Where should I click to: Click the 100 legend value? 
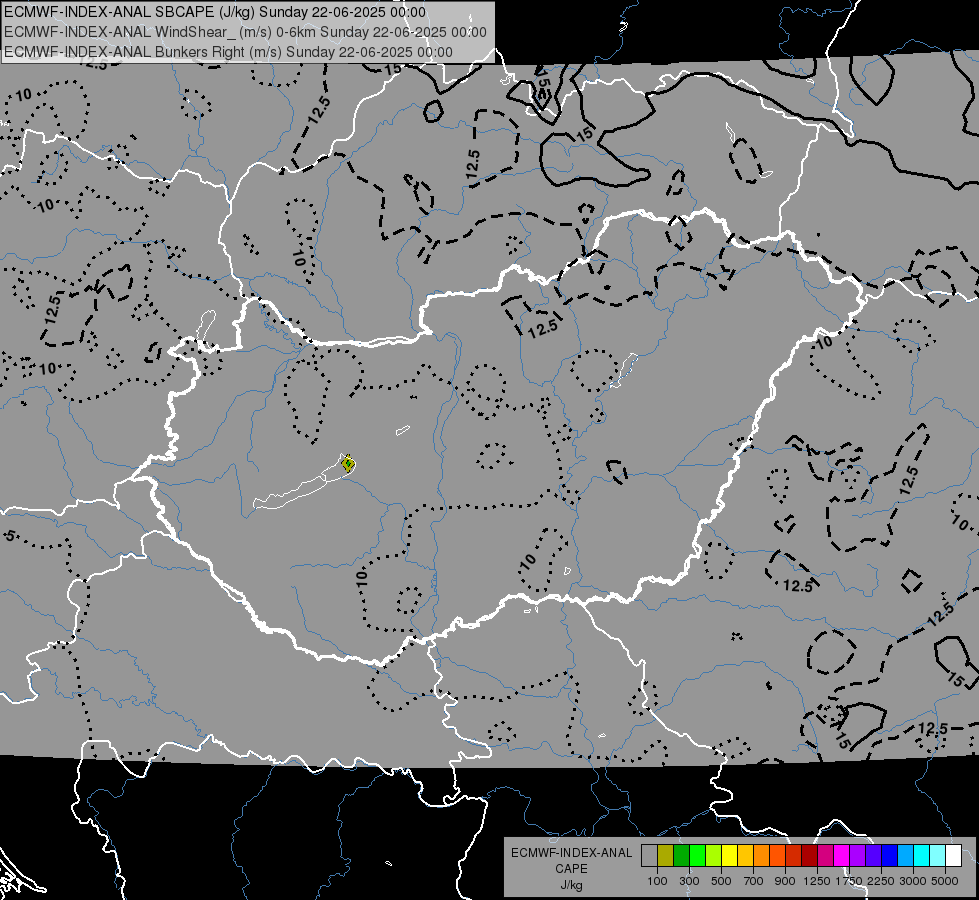pos(657,881)
